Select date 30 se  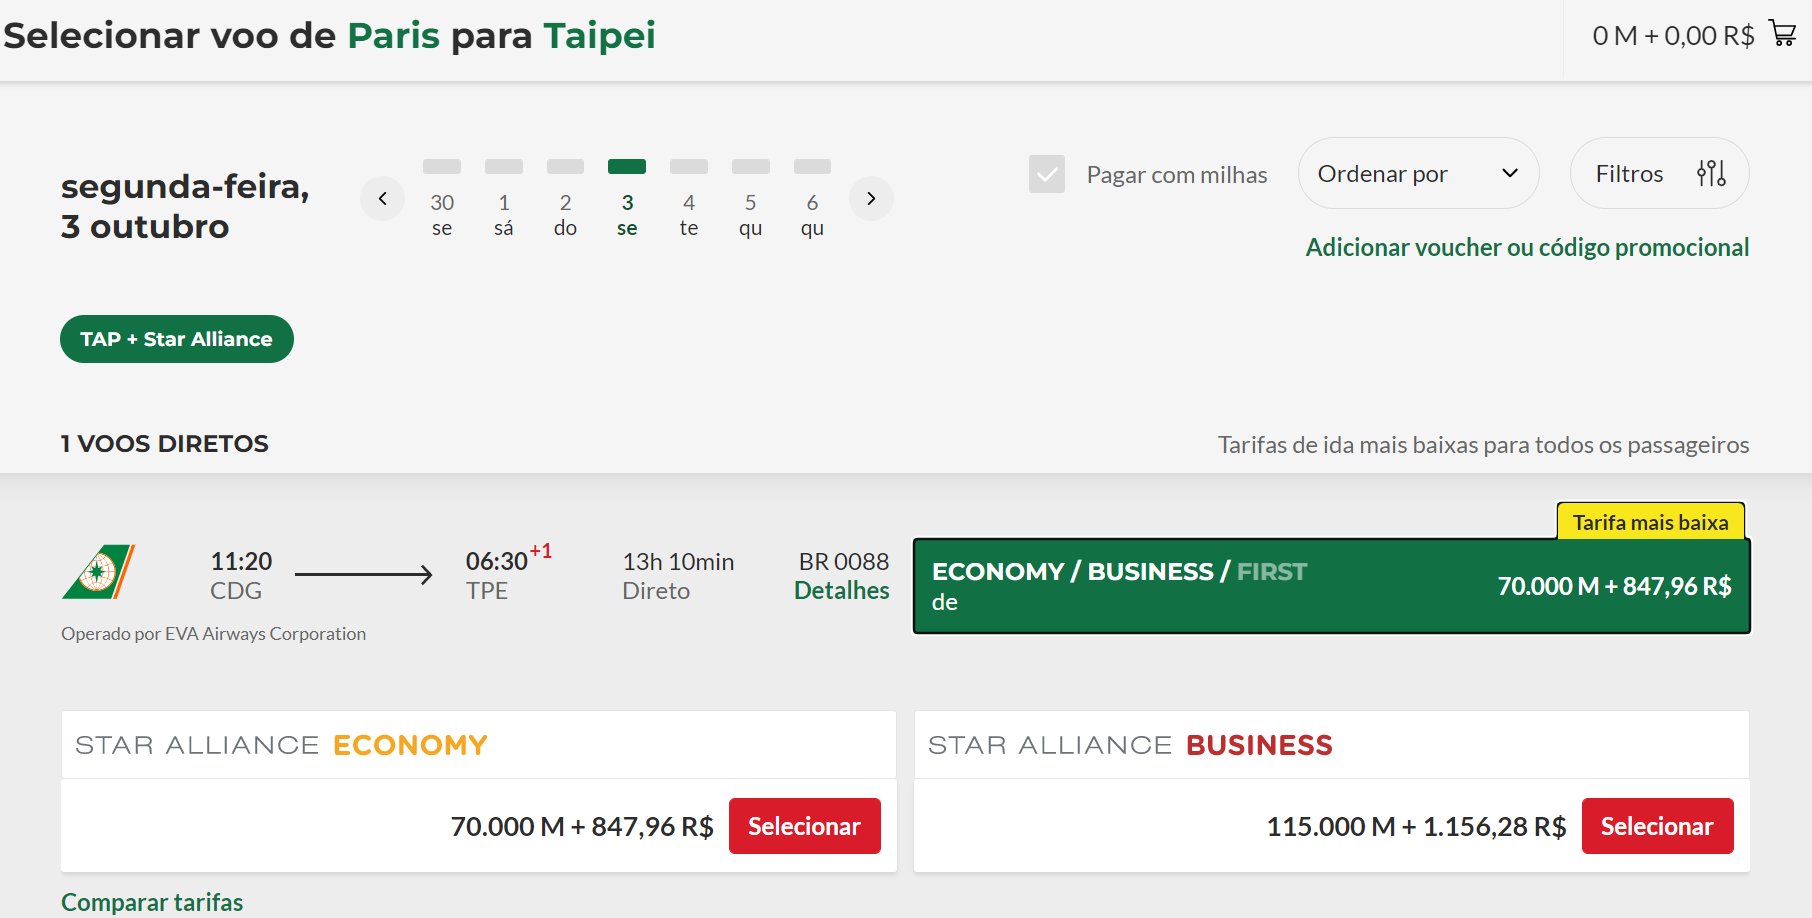coord(442,200)
